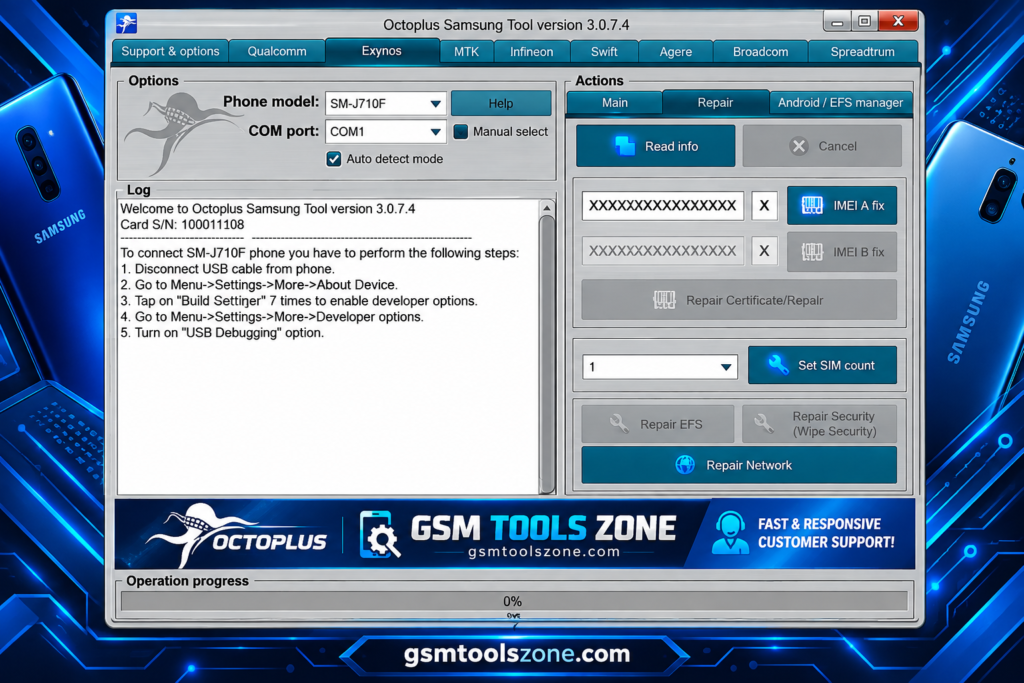Click the Set SIM count wrench icon

pos(777,365)
